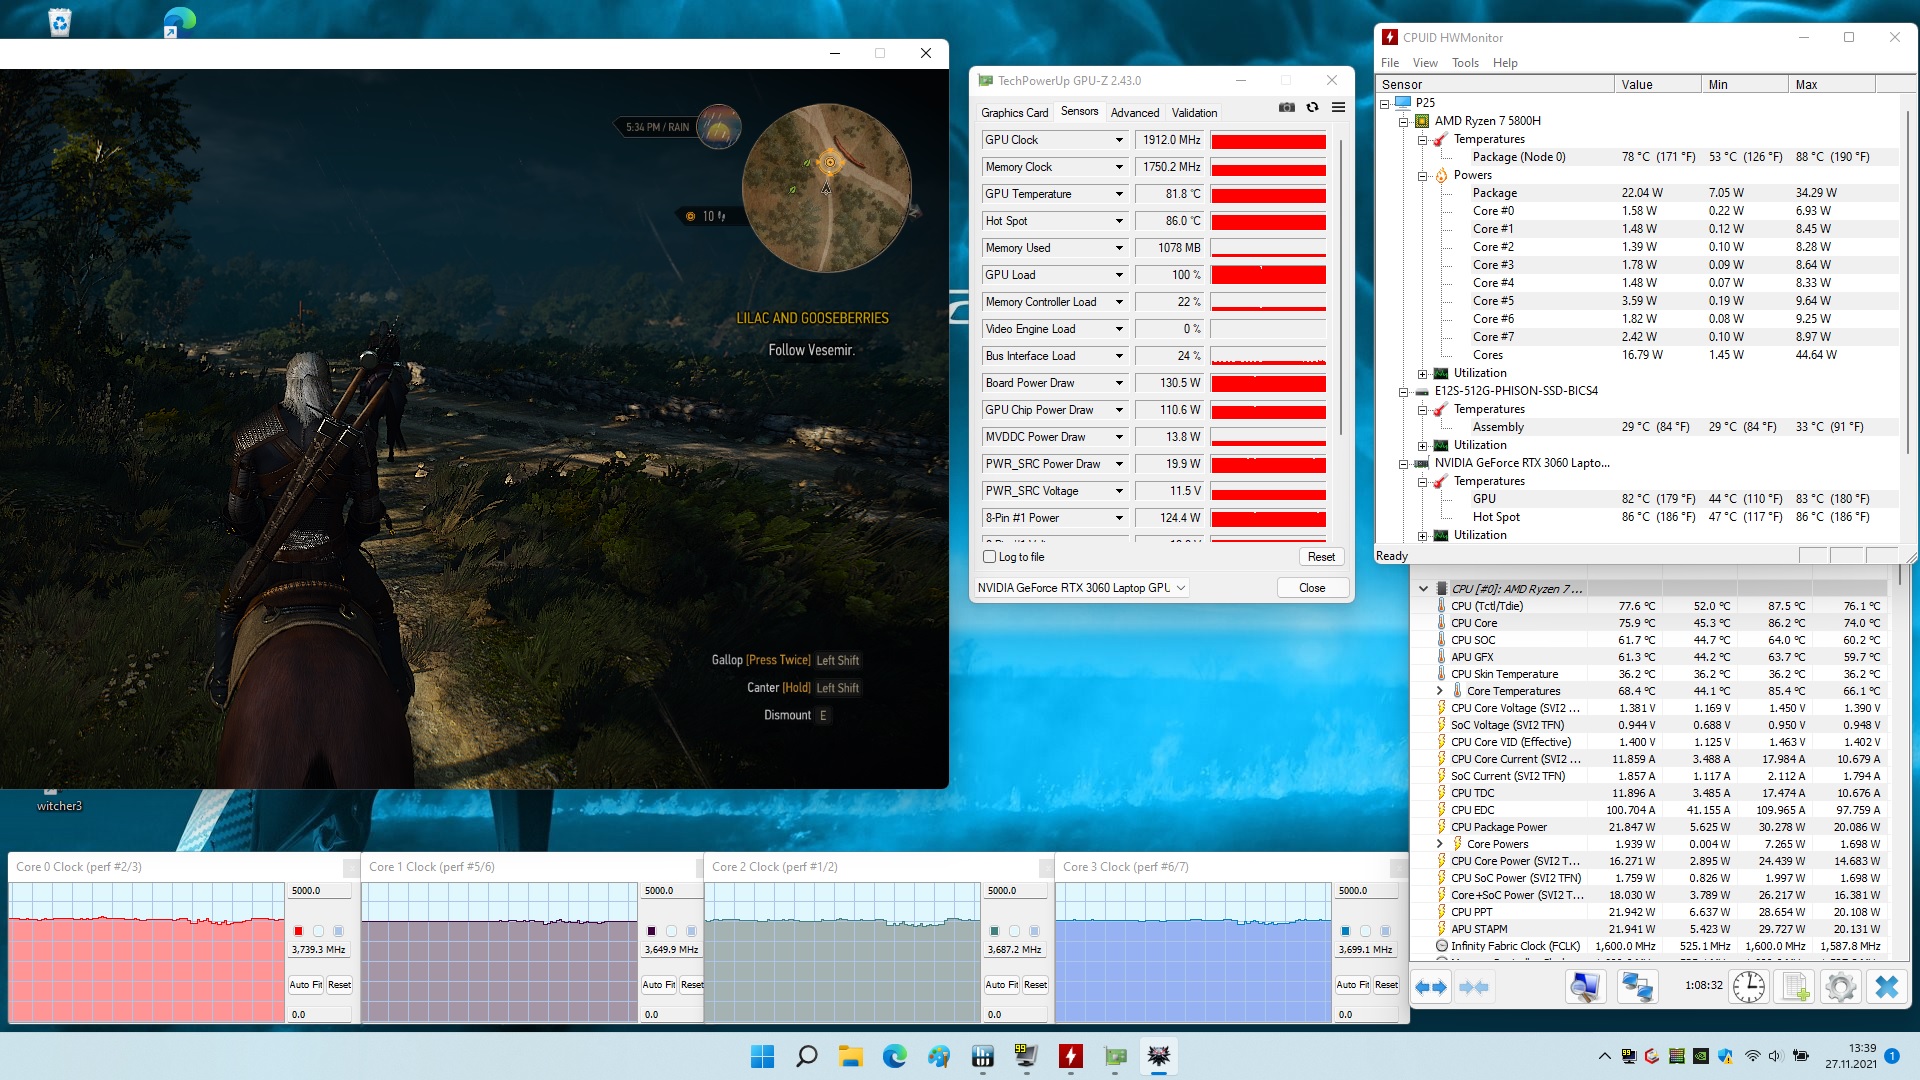Open the GPU-Z hamburger menu

click(1338, 108)
